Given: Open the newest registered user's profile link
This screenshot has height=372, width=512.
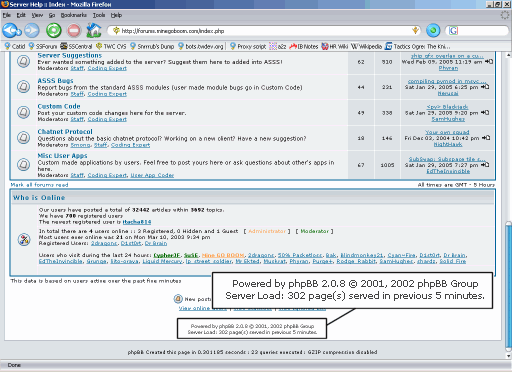Looking at the screenshot, I should pos(137,222).
